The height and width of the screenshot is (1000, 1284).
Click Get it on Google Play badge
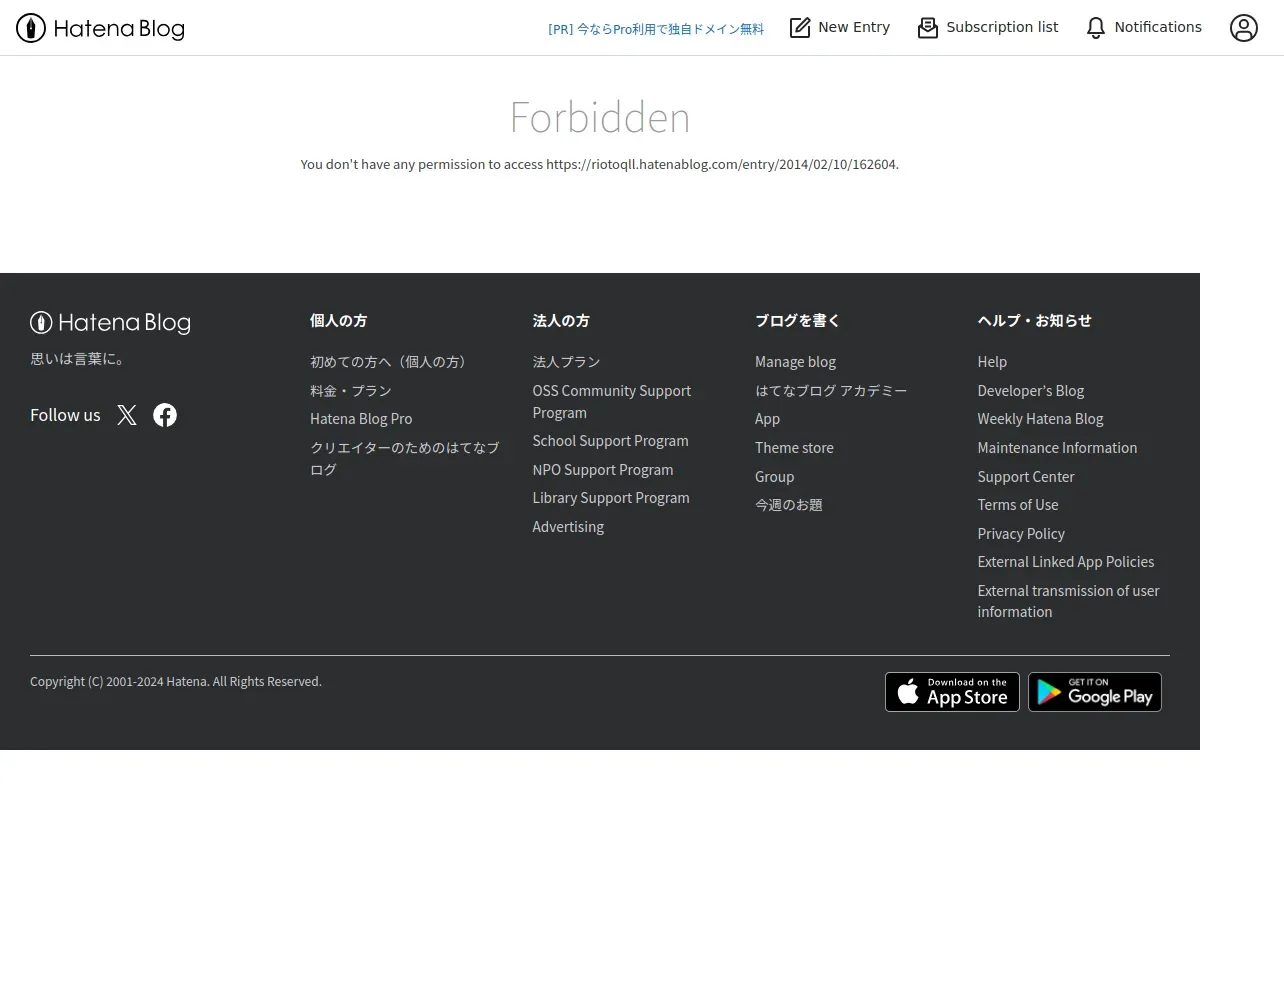1095,692
